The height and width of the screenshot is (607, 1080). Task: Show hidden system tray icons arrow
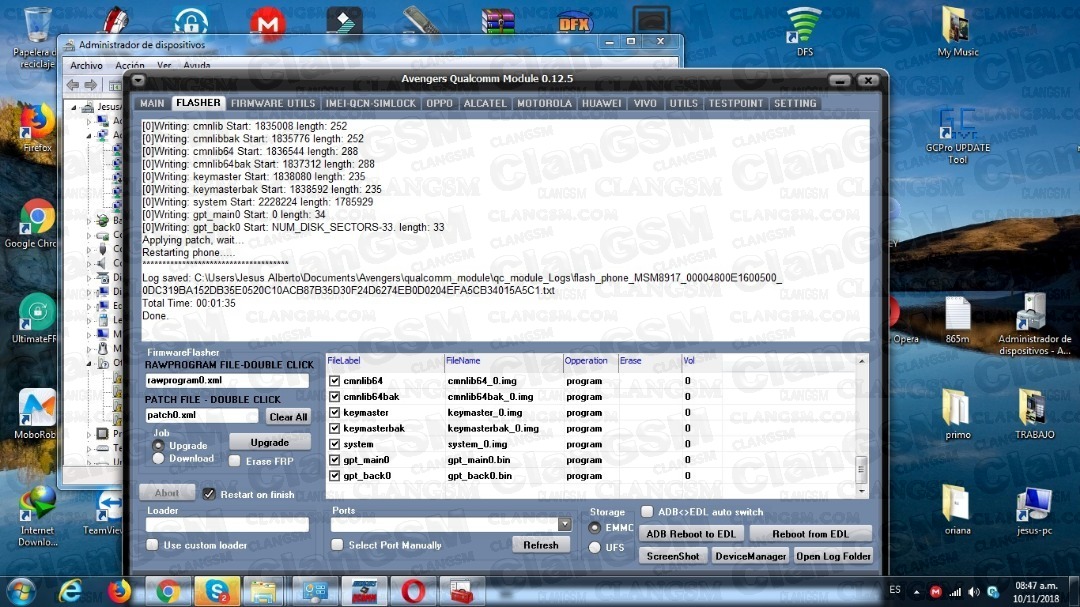pos(916,592)
